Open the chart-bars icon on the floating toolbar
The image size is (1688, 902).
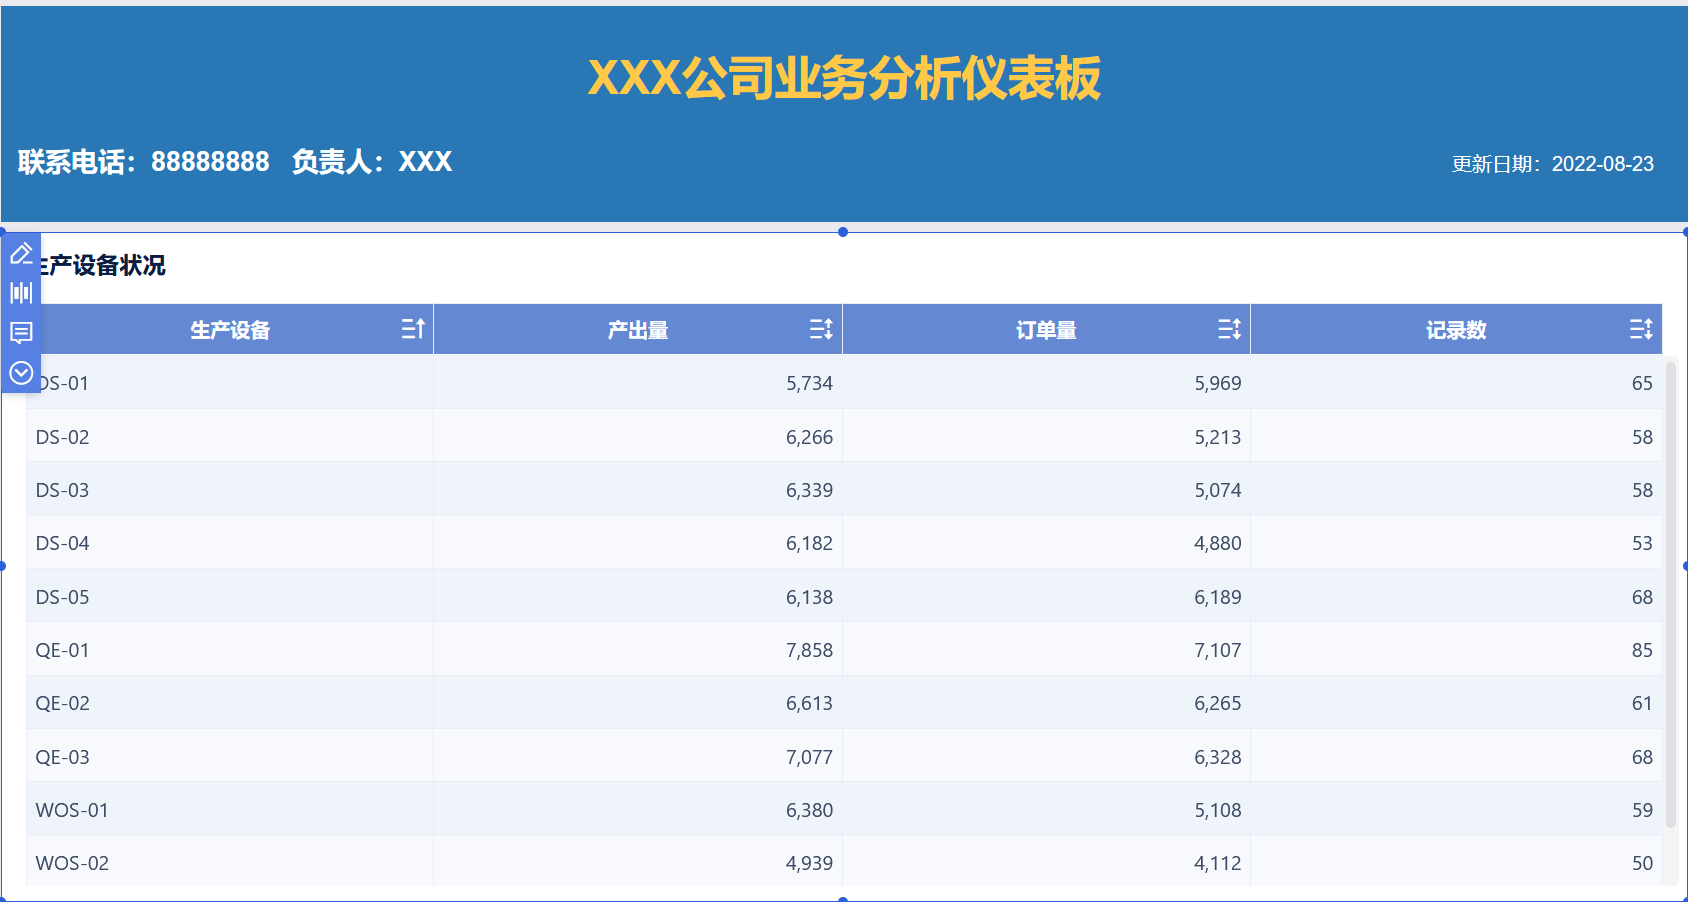click(21, 293)
